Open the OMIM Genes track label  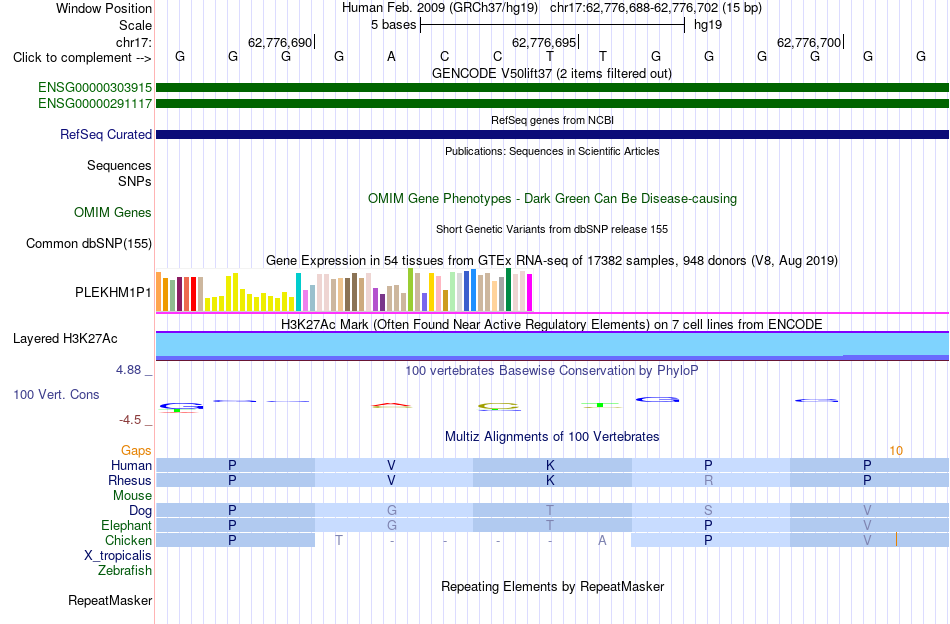(x=113, y=213)
